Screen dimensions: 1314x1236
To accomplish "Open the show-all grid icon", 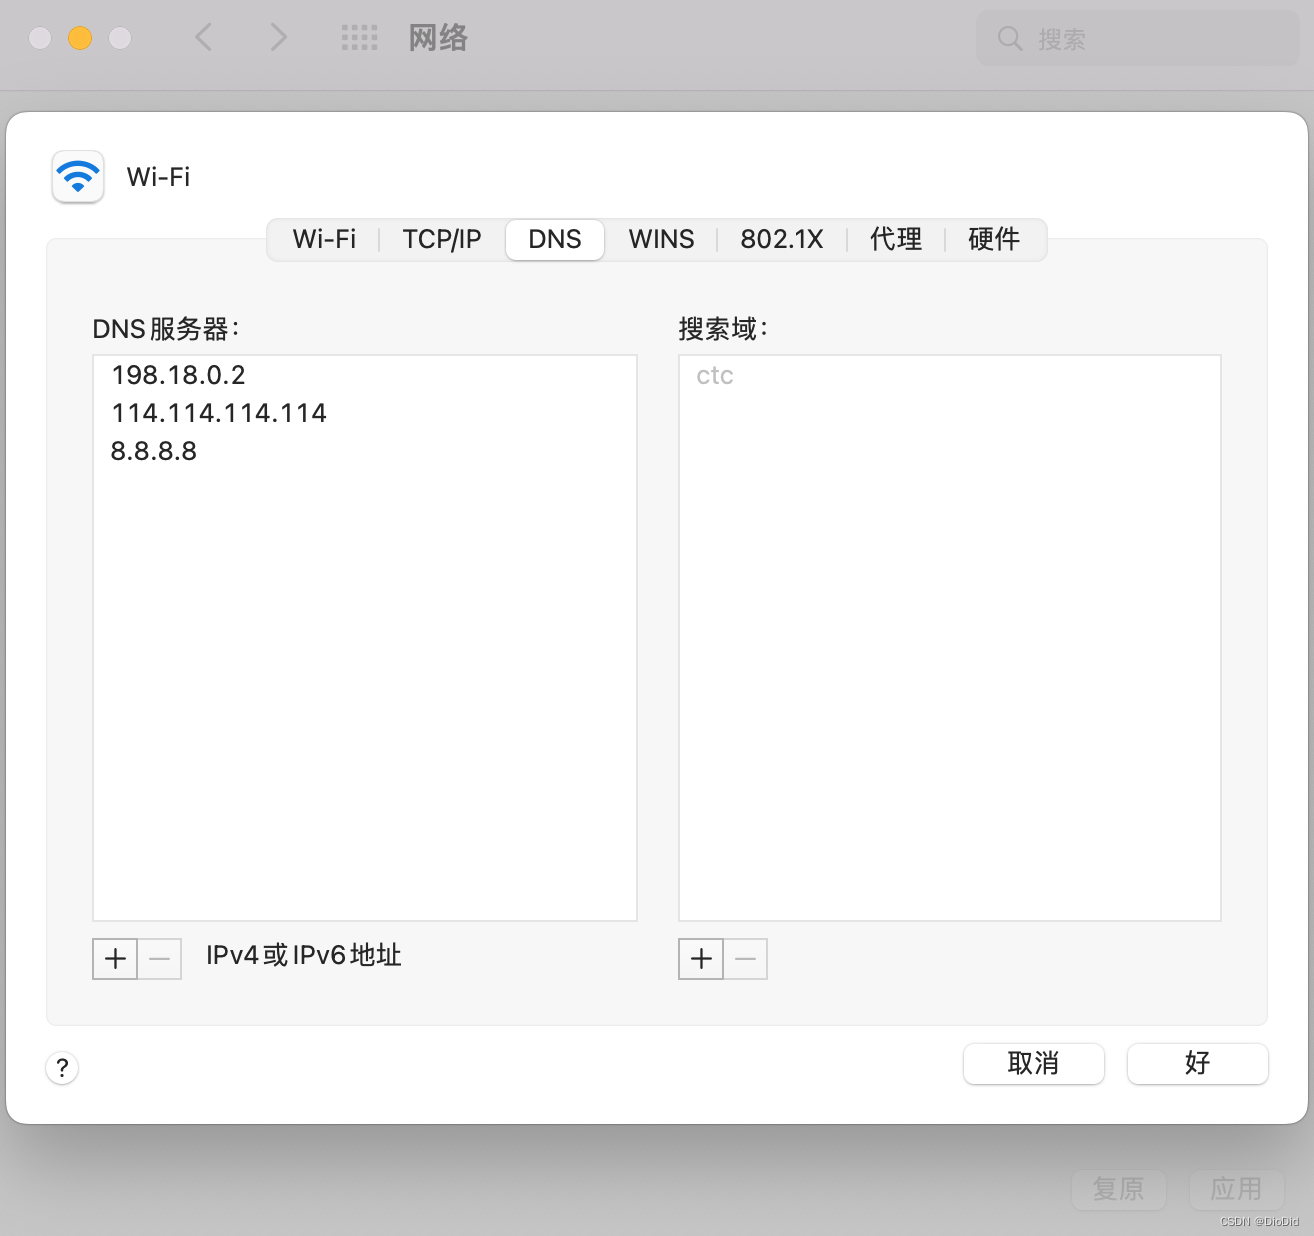I will [360, 38].
